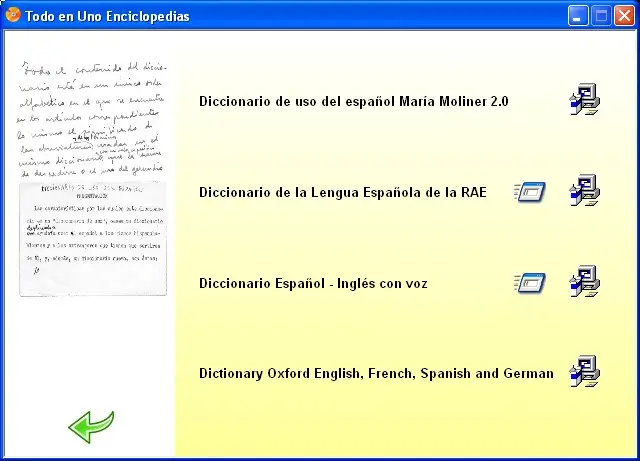Click install icon for RAE dictionary
This screenshot has height=461, width=640.
[x=584, y=190]
